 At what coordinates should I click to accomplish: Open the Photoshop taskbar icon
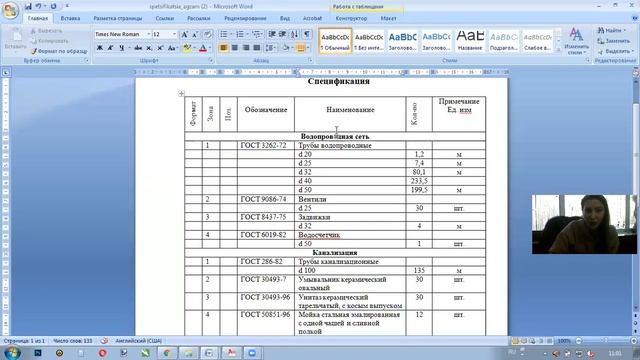[38, 353]
